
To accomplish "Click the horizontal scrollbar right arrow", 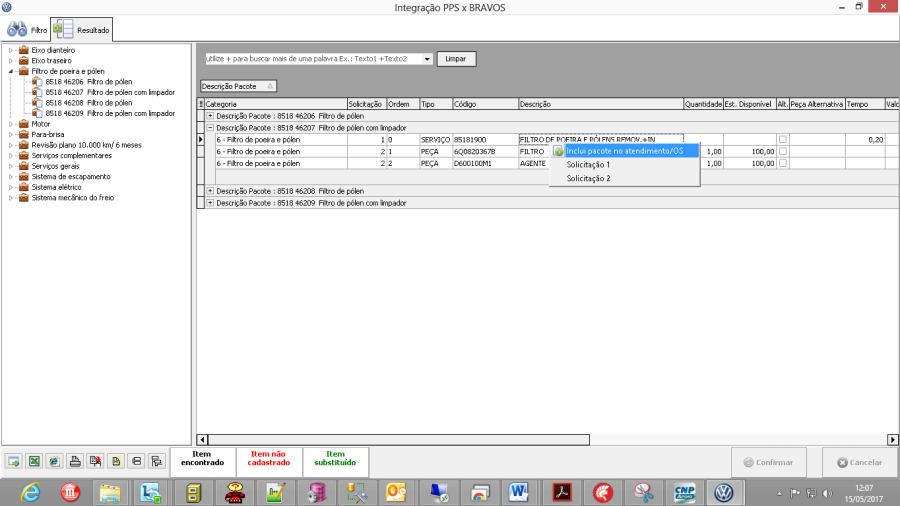I will pyautogui.click(x=893, y=439).
